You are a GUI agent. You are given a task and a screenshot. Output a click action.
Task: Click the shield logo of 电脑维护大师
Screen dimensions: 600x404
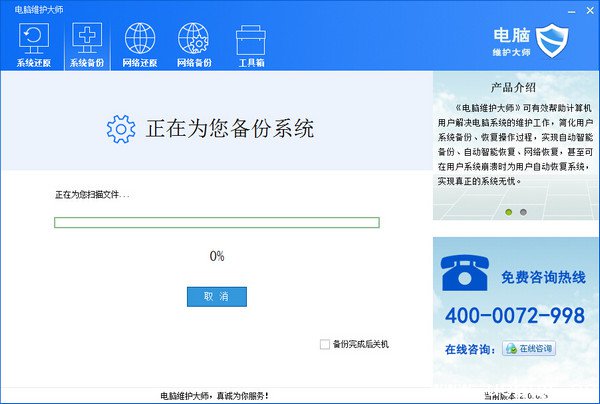(551, 41)
